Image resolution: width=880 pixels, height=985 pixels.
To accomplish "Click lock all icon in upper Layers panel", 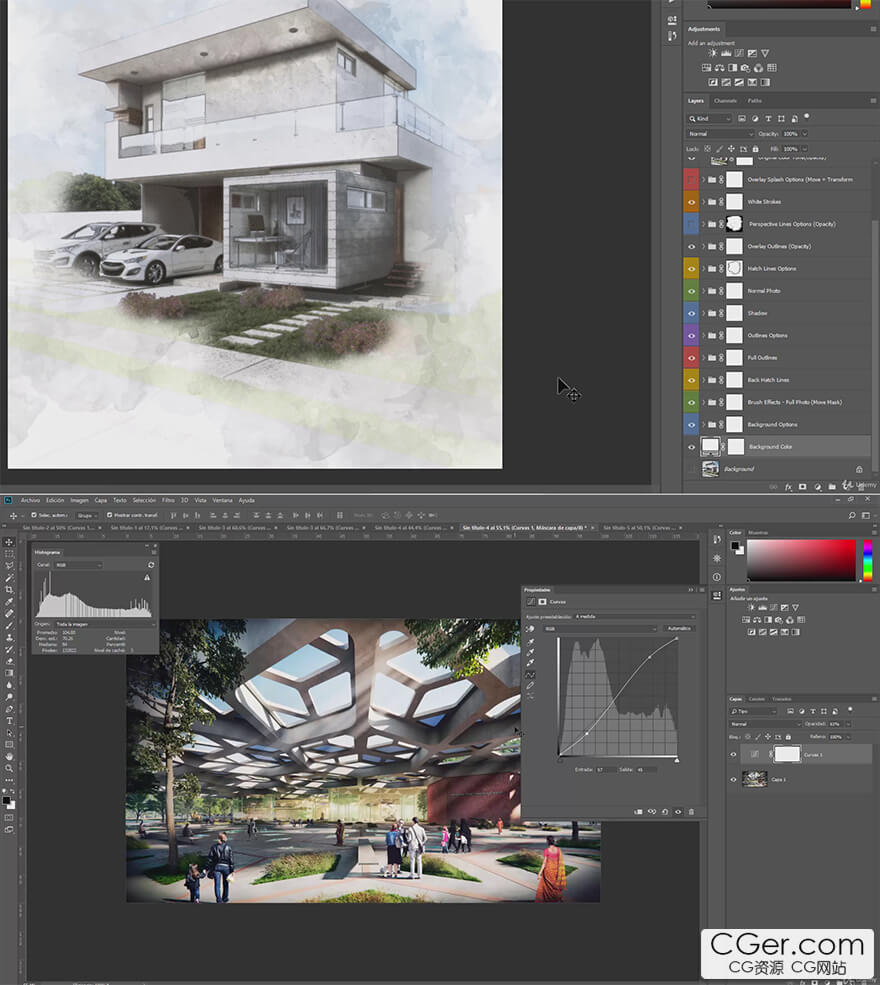I will pos(756,149).
